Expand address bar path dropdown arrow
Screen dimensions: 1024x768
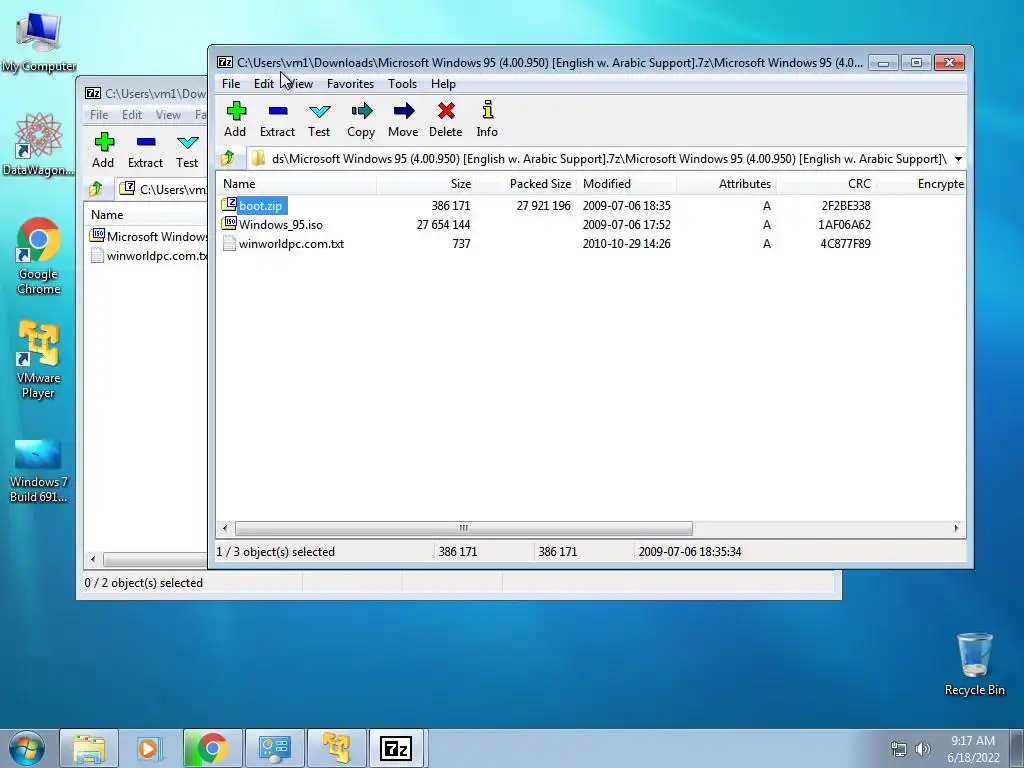pyautogui.click(x=958, y=159)
